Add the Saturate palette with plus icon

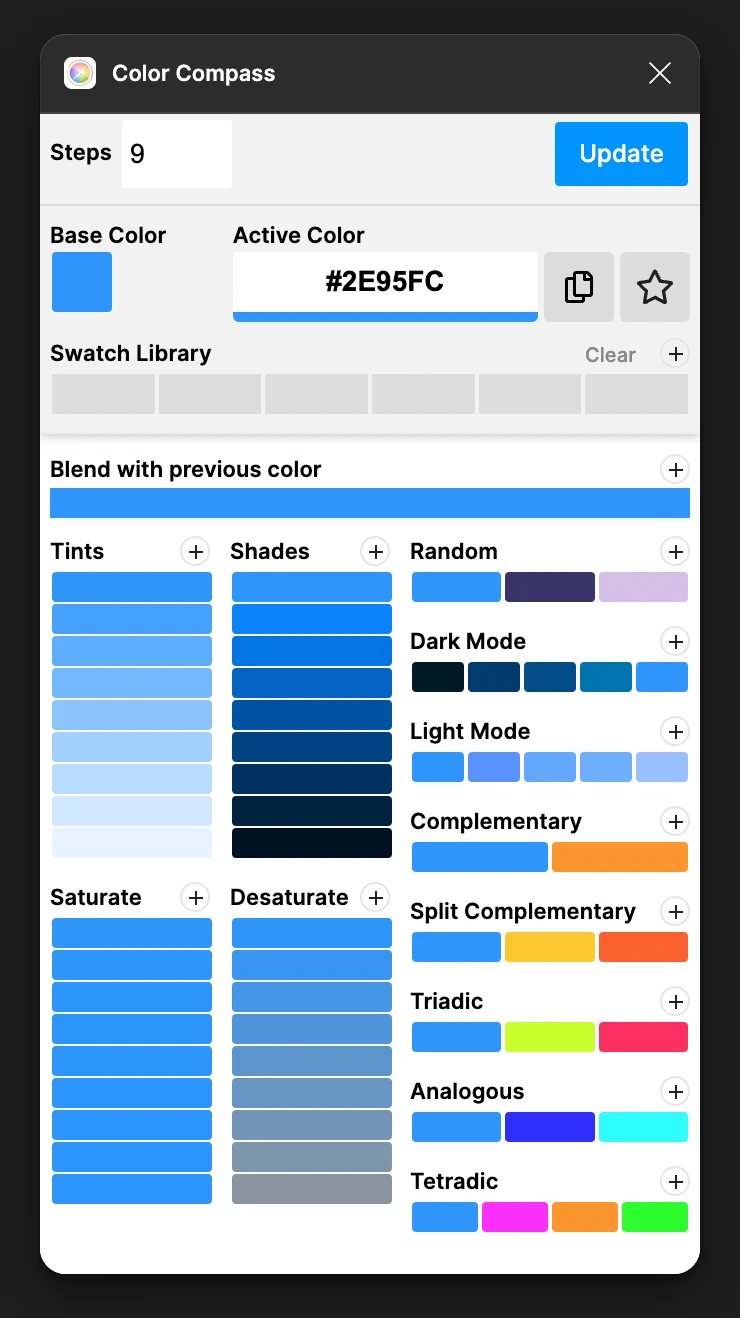[x=195, y=897]
